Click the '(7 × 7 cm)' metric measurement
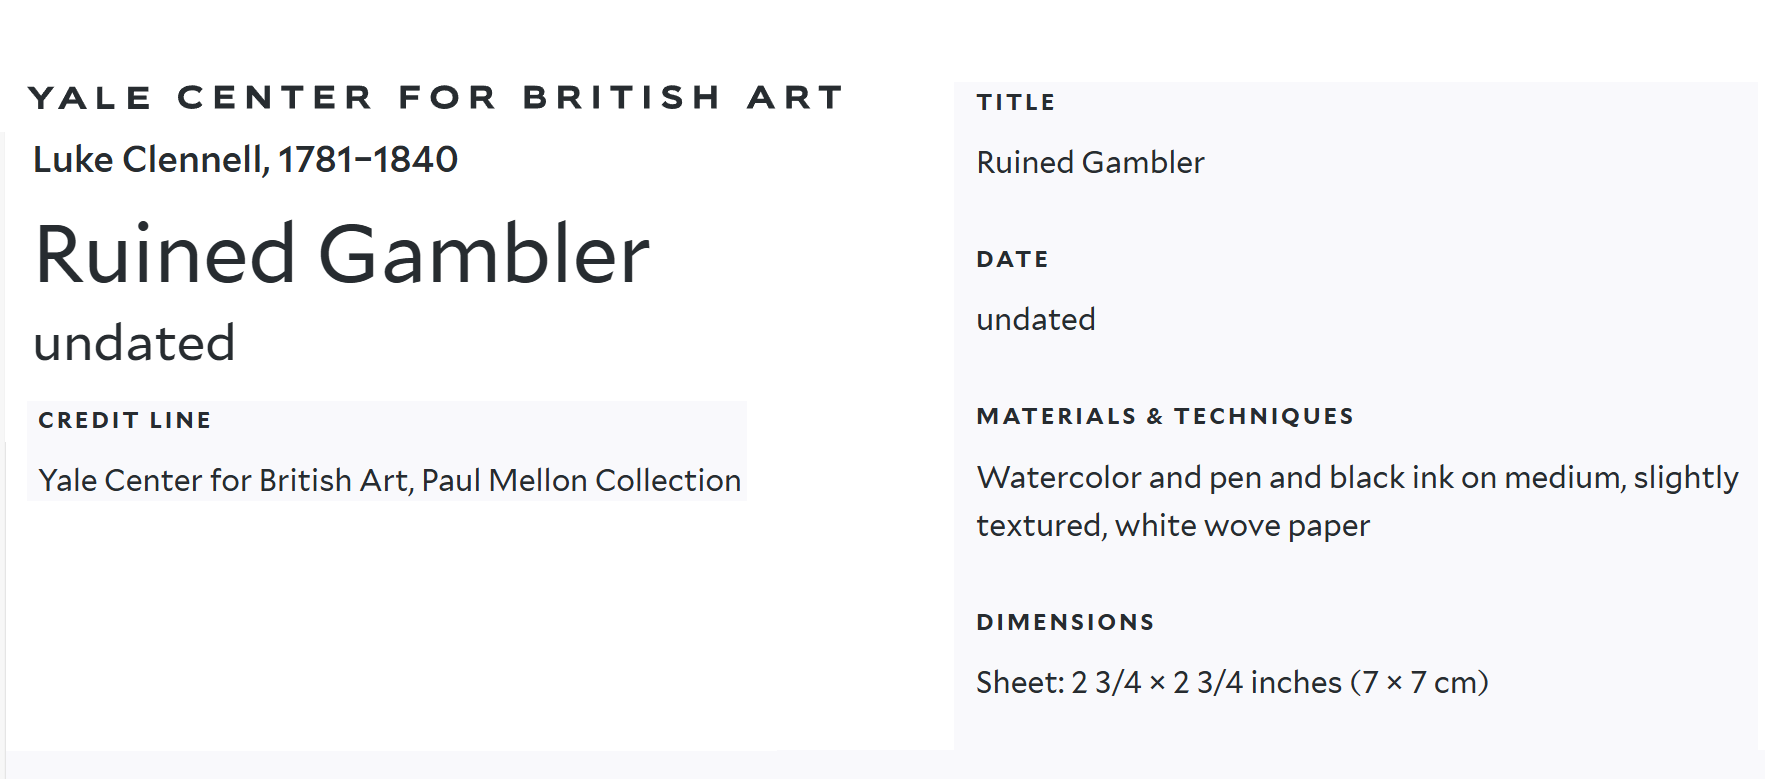Screen dimensions: 1765x779 click(1419, 683)
